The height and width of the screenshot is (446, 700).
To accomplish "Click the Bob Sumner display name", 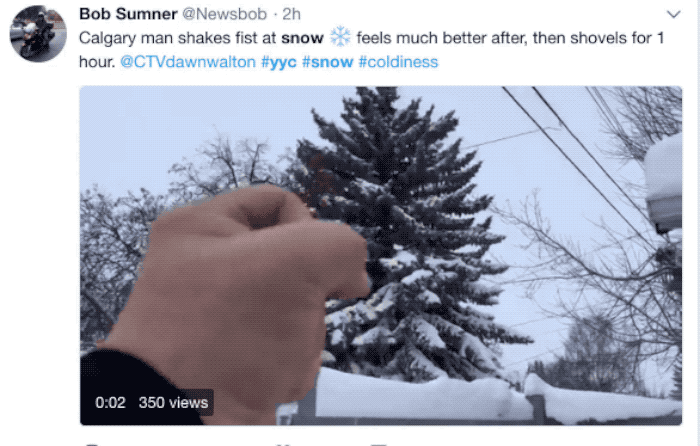I will click(128, 14).
